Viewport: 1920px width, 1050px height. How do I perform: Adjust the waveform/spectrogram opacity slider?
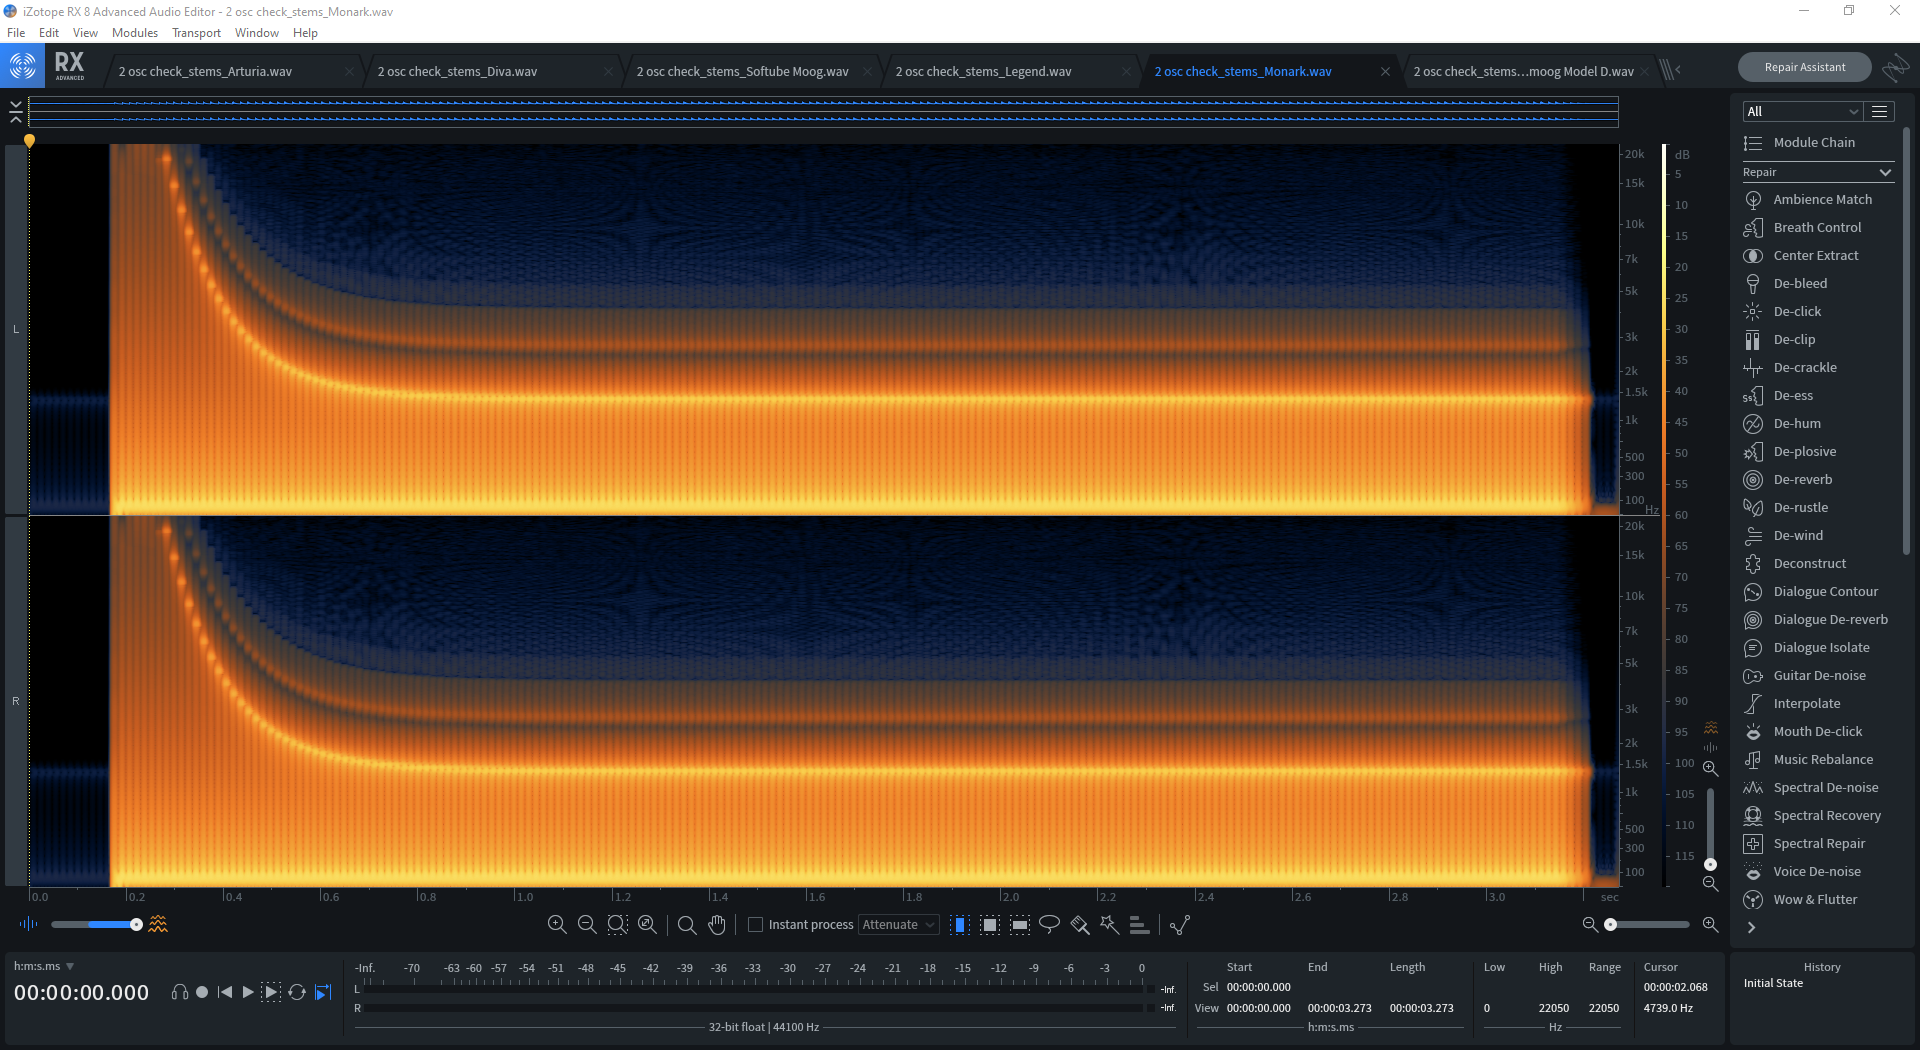coord(95,925)
